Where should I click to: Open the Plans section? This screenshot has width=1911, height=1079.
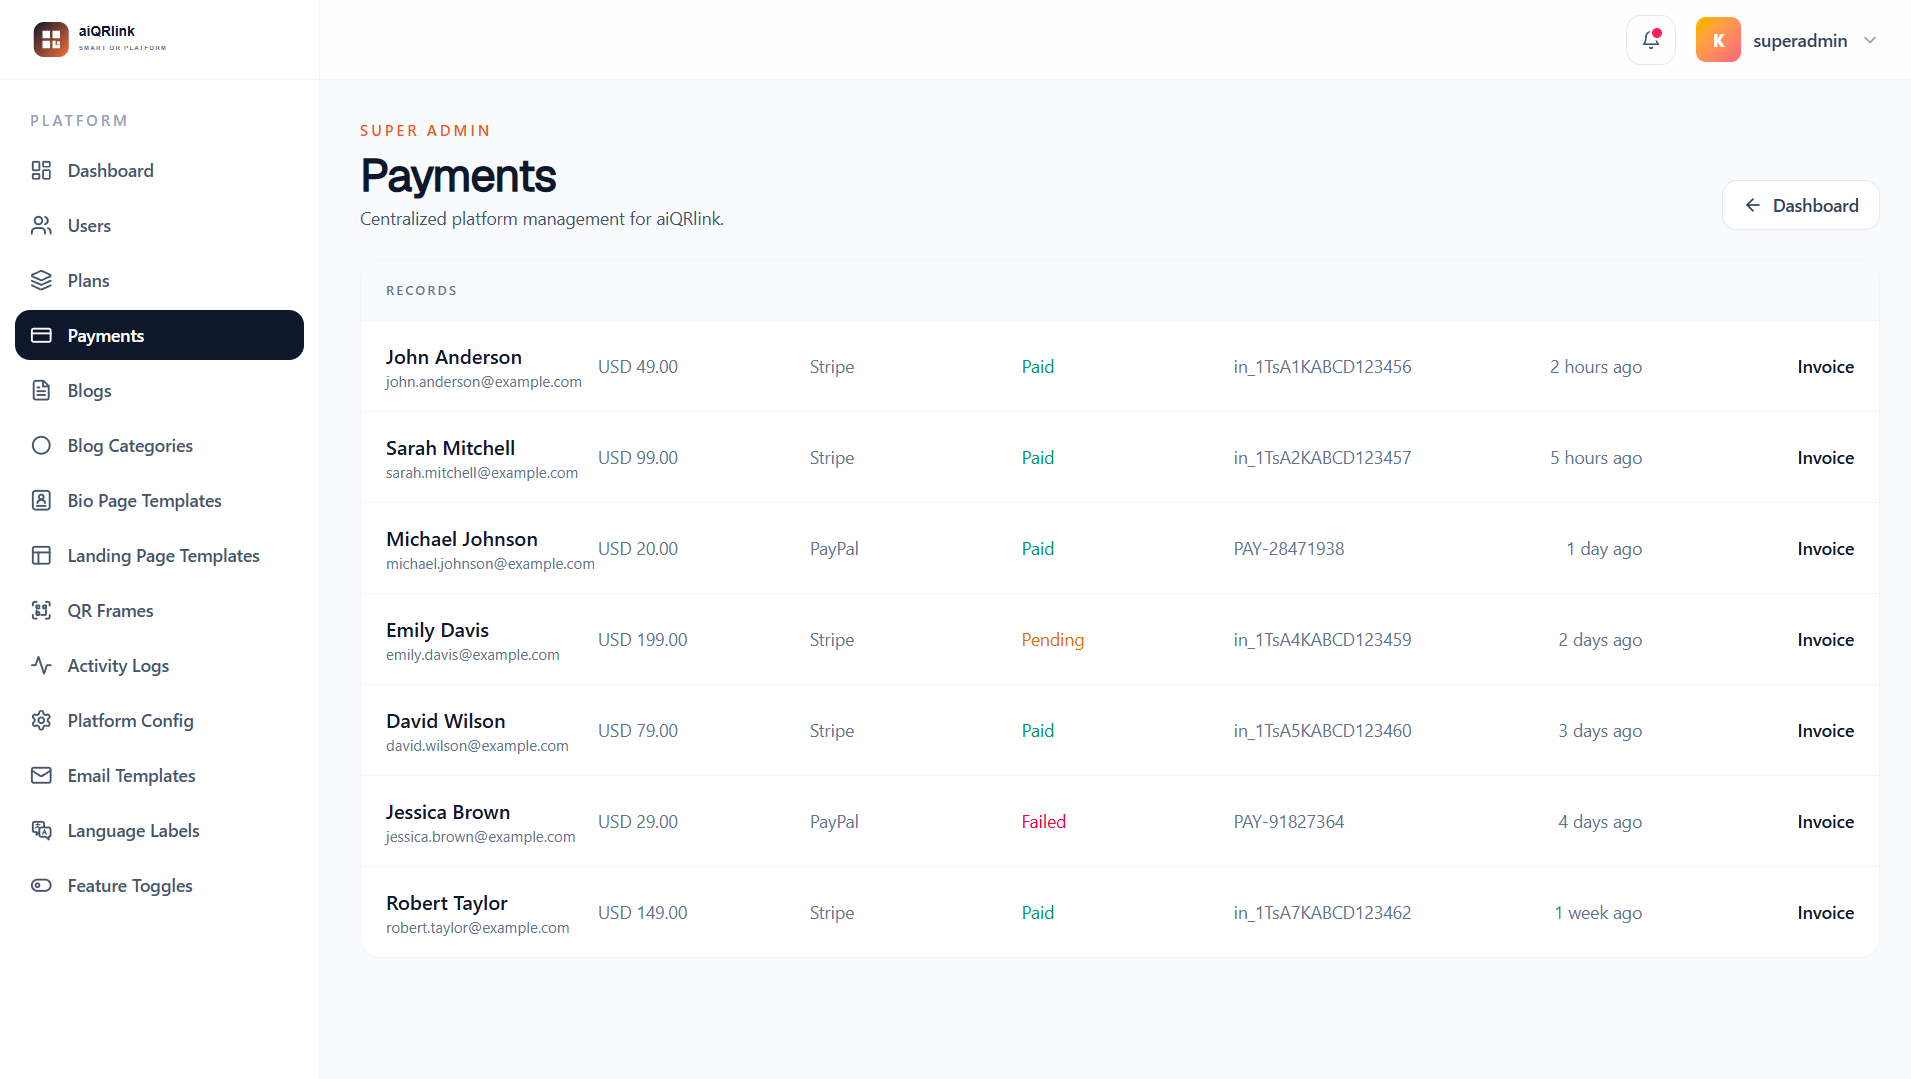[159, 280]
